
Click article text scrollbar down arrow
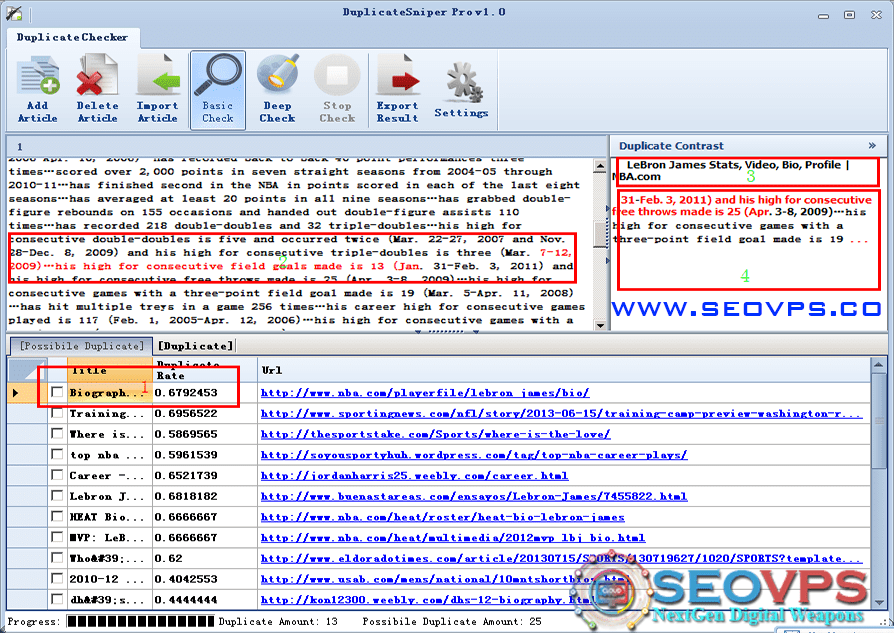tap(600, 325)
